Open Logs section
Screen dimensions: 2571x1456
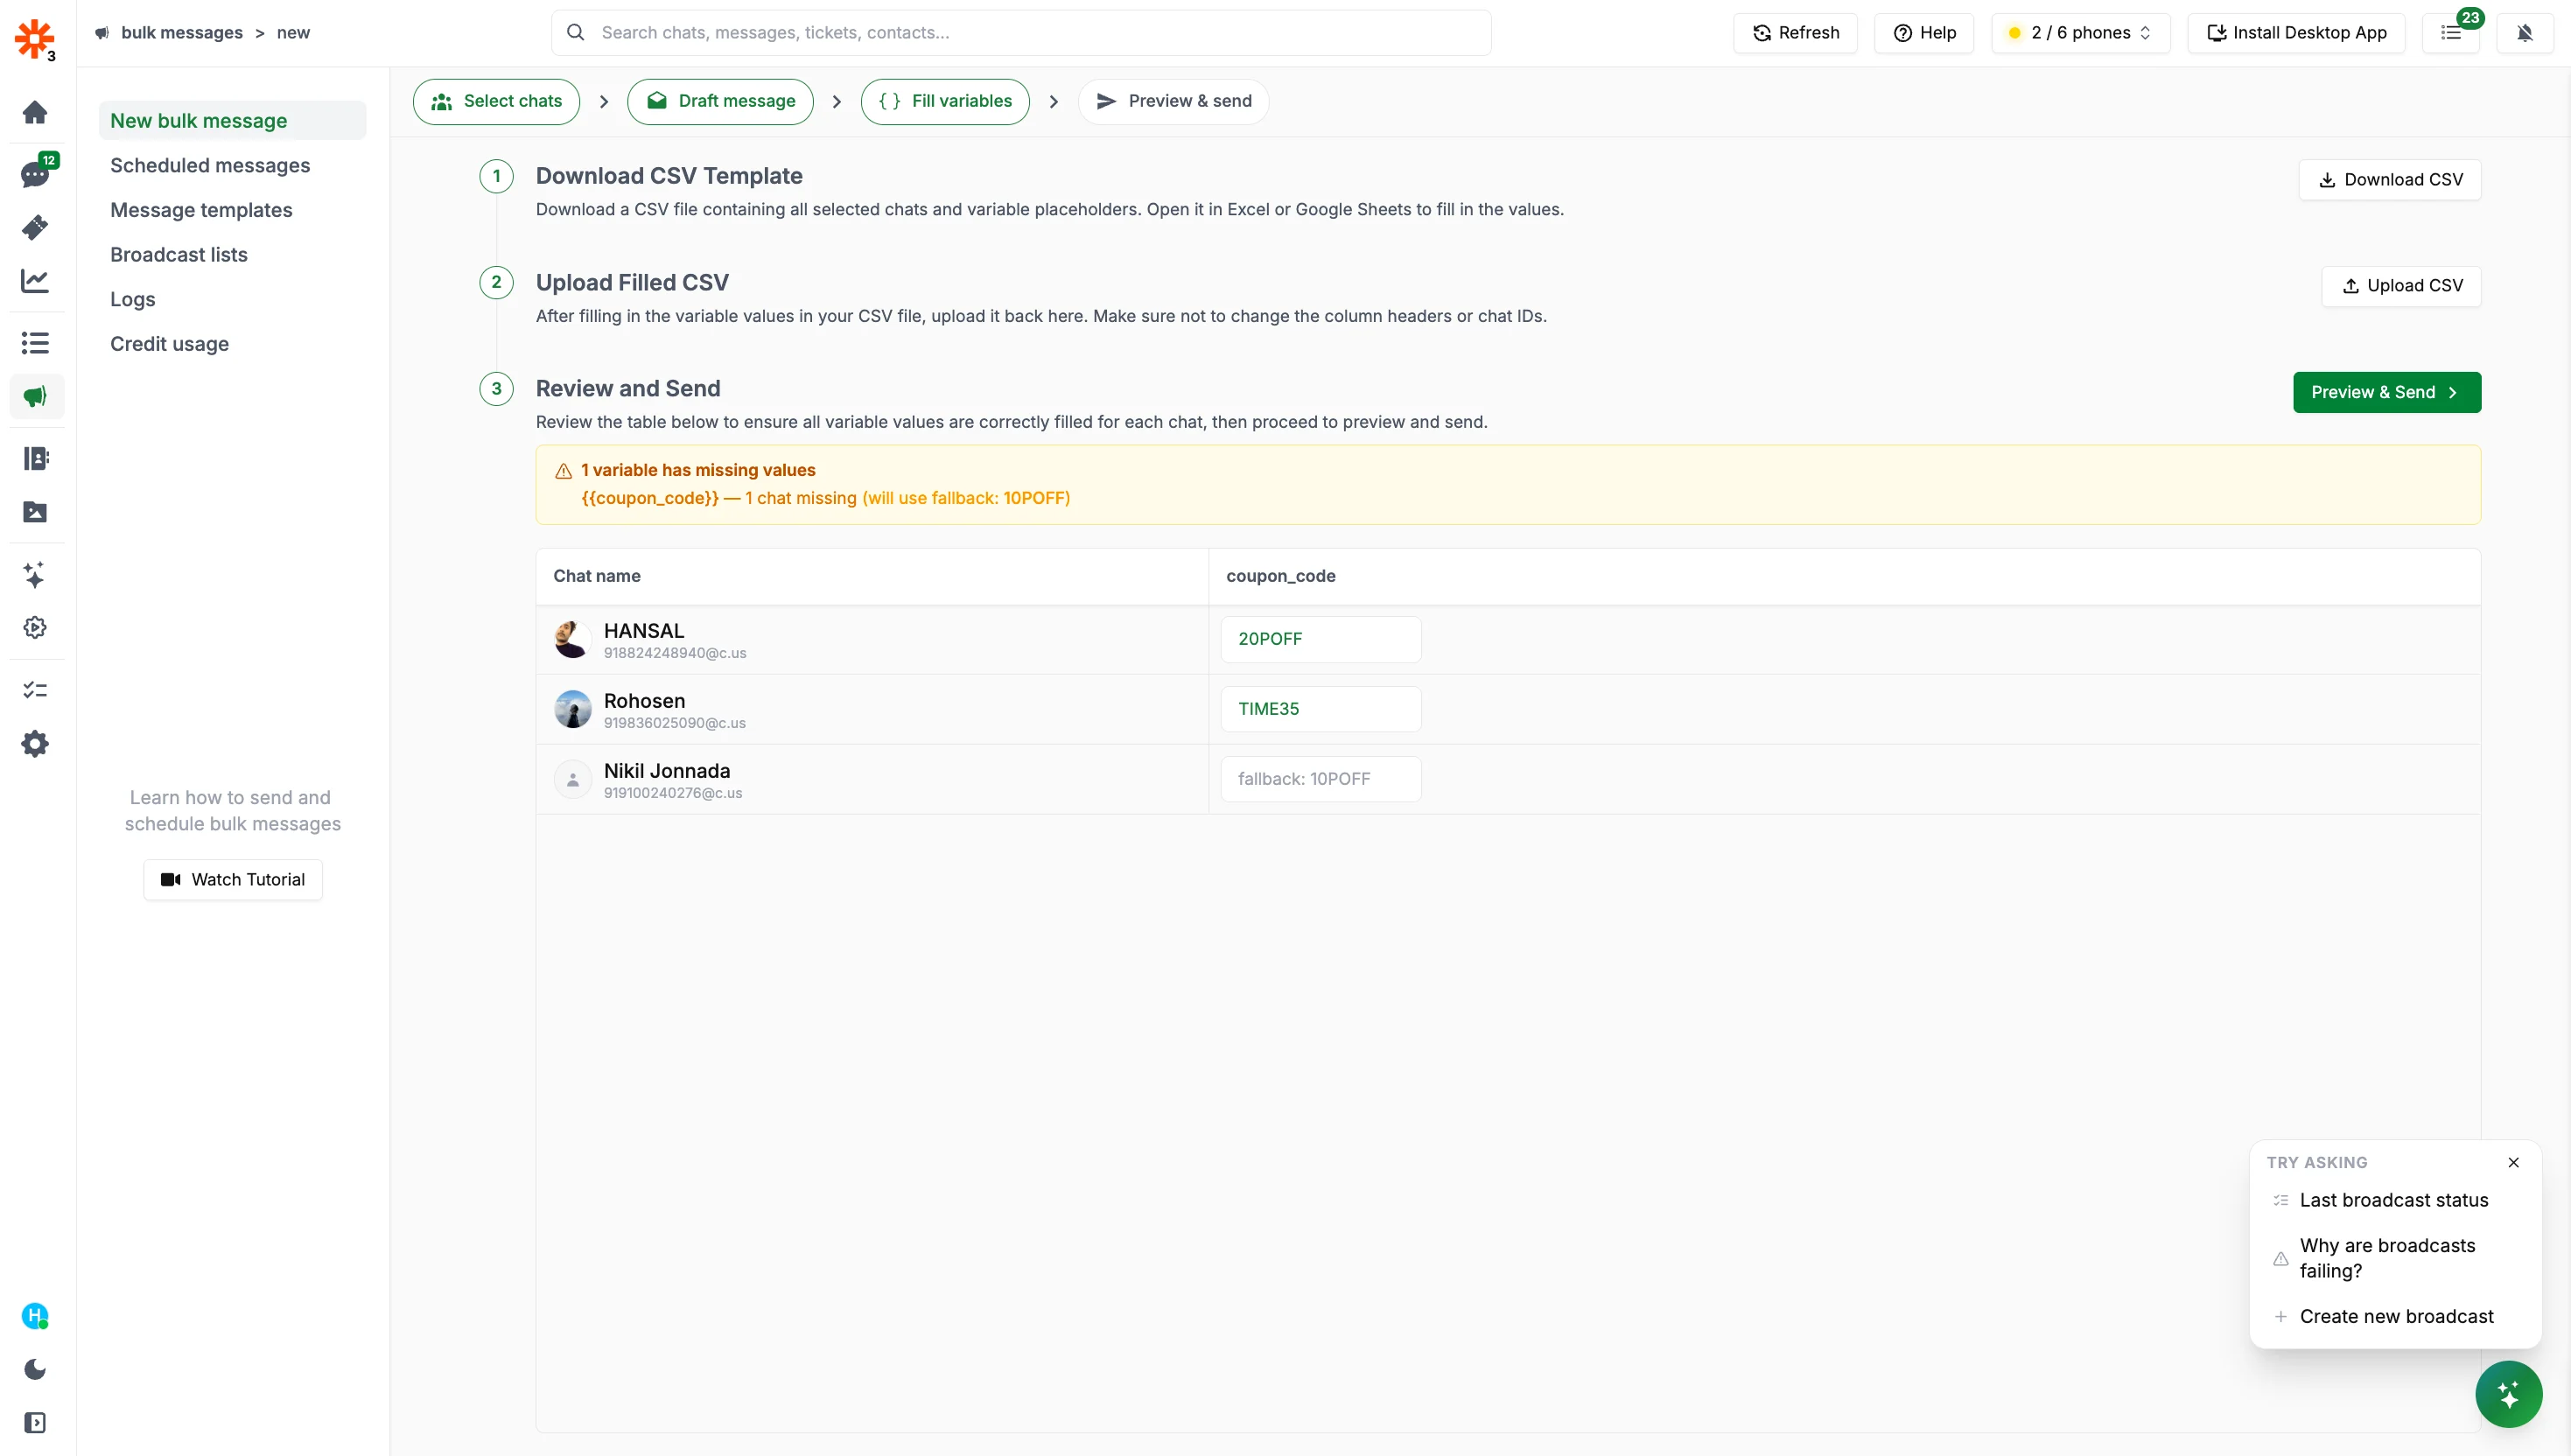[133, 299]
